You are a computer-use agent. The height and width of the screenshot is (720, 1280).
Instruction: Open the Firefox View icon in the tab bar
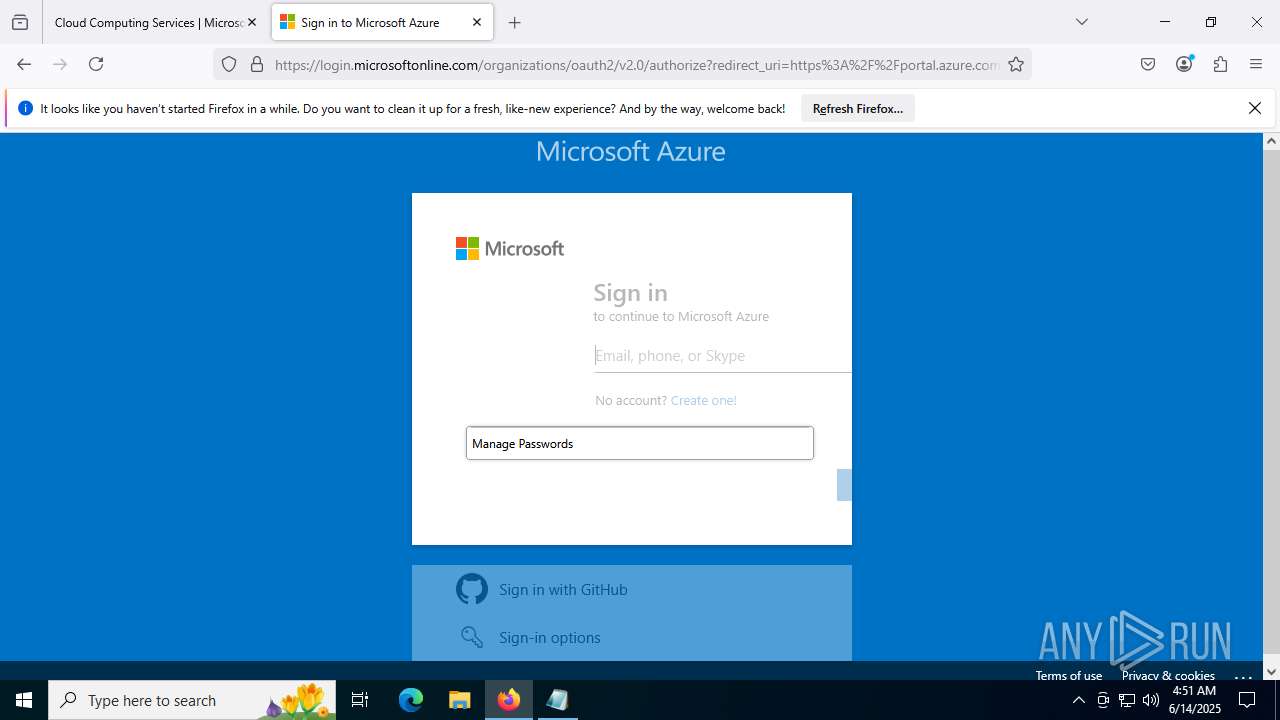coord(20,22)
